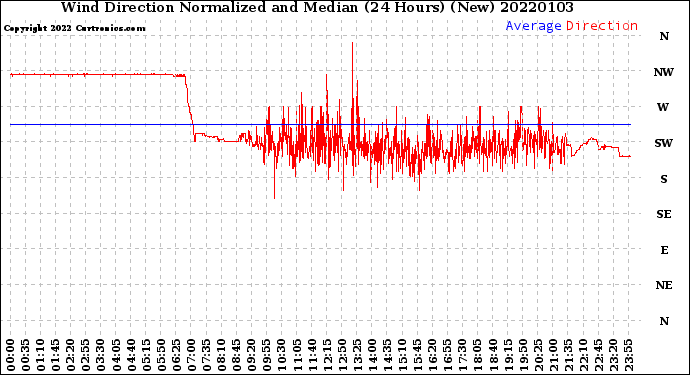Click the 01:45 time label
Screen dimensions: 690x375
click(55, 355)
